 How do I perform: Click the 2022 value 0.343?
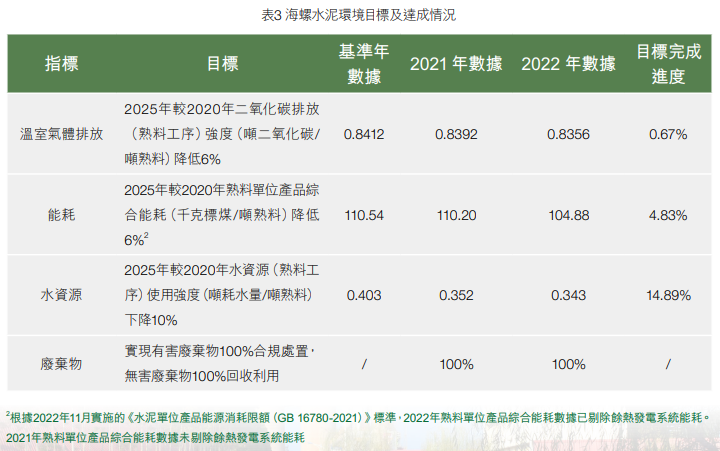568,295
